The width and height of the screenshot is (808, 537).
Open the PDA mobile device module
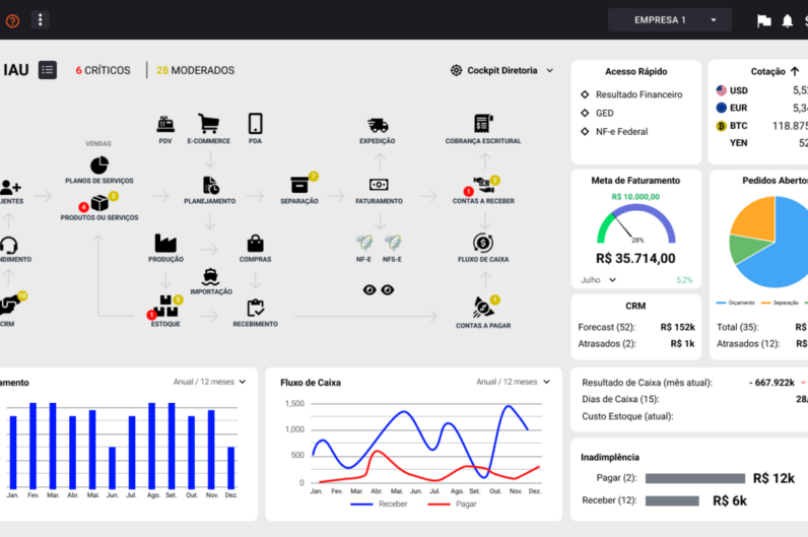pyautogui.click(x=255, y=124)
